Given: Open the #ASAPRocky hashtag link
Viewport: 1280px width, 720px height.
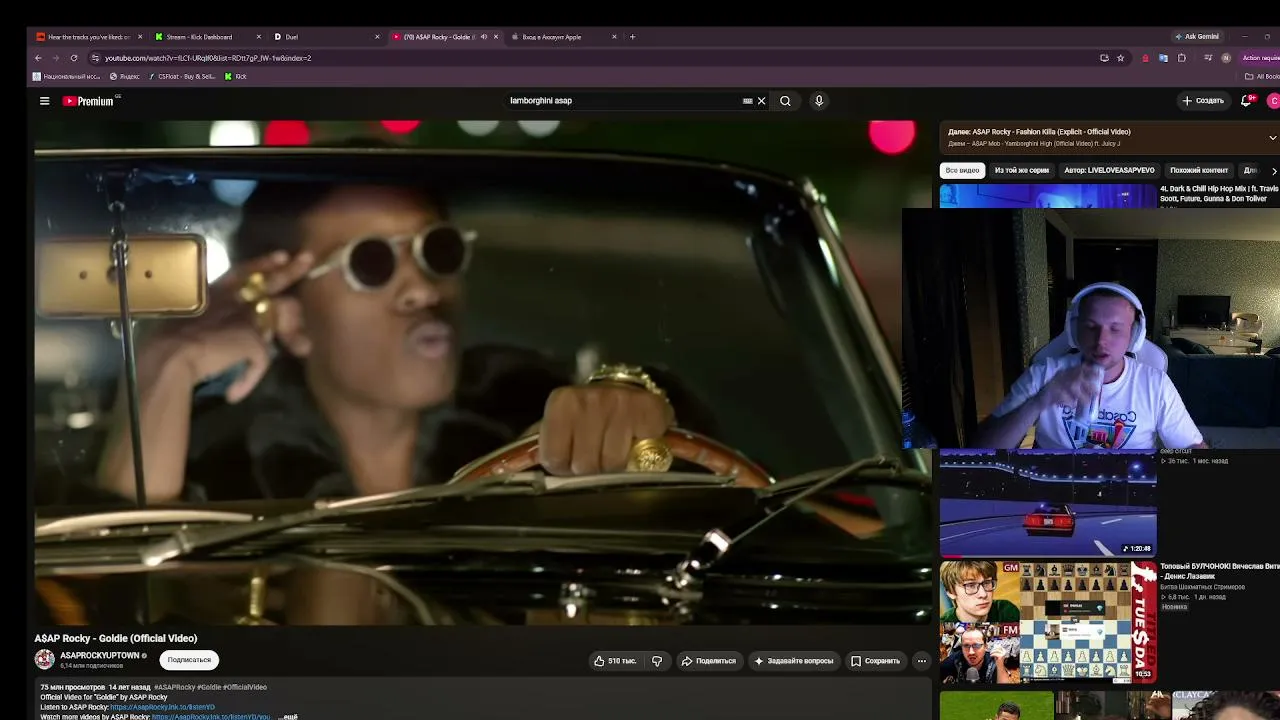Looking at the screenshot, I should [174, 687].
